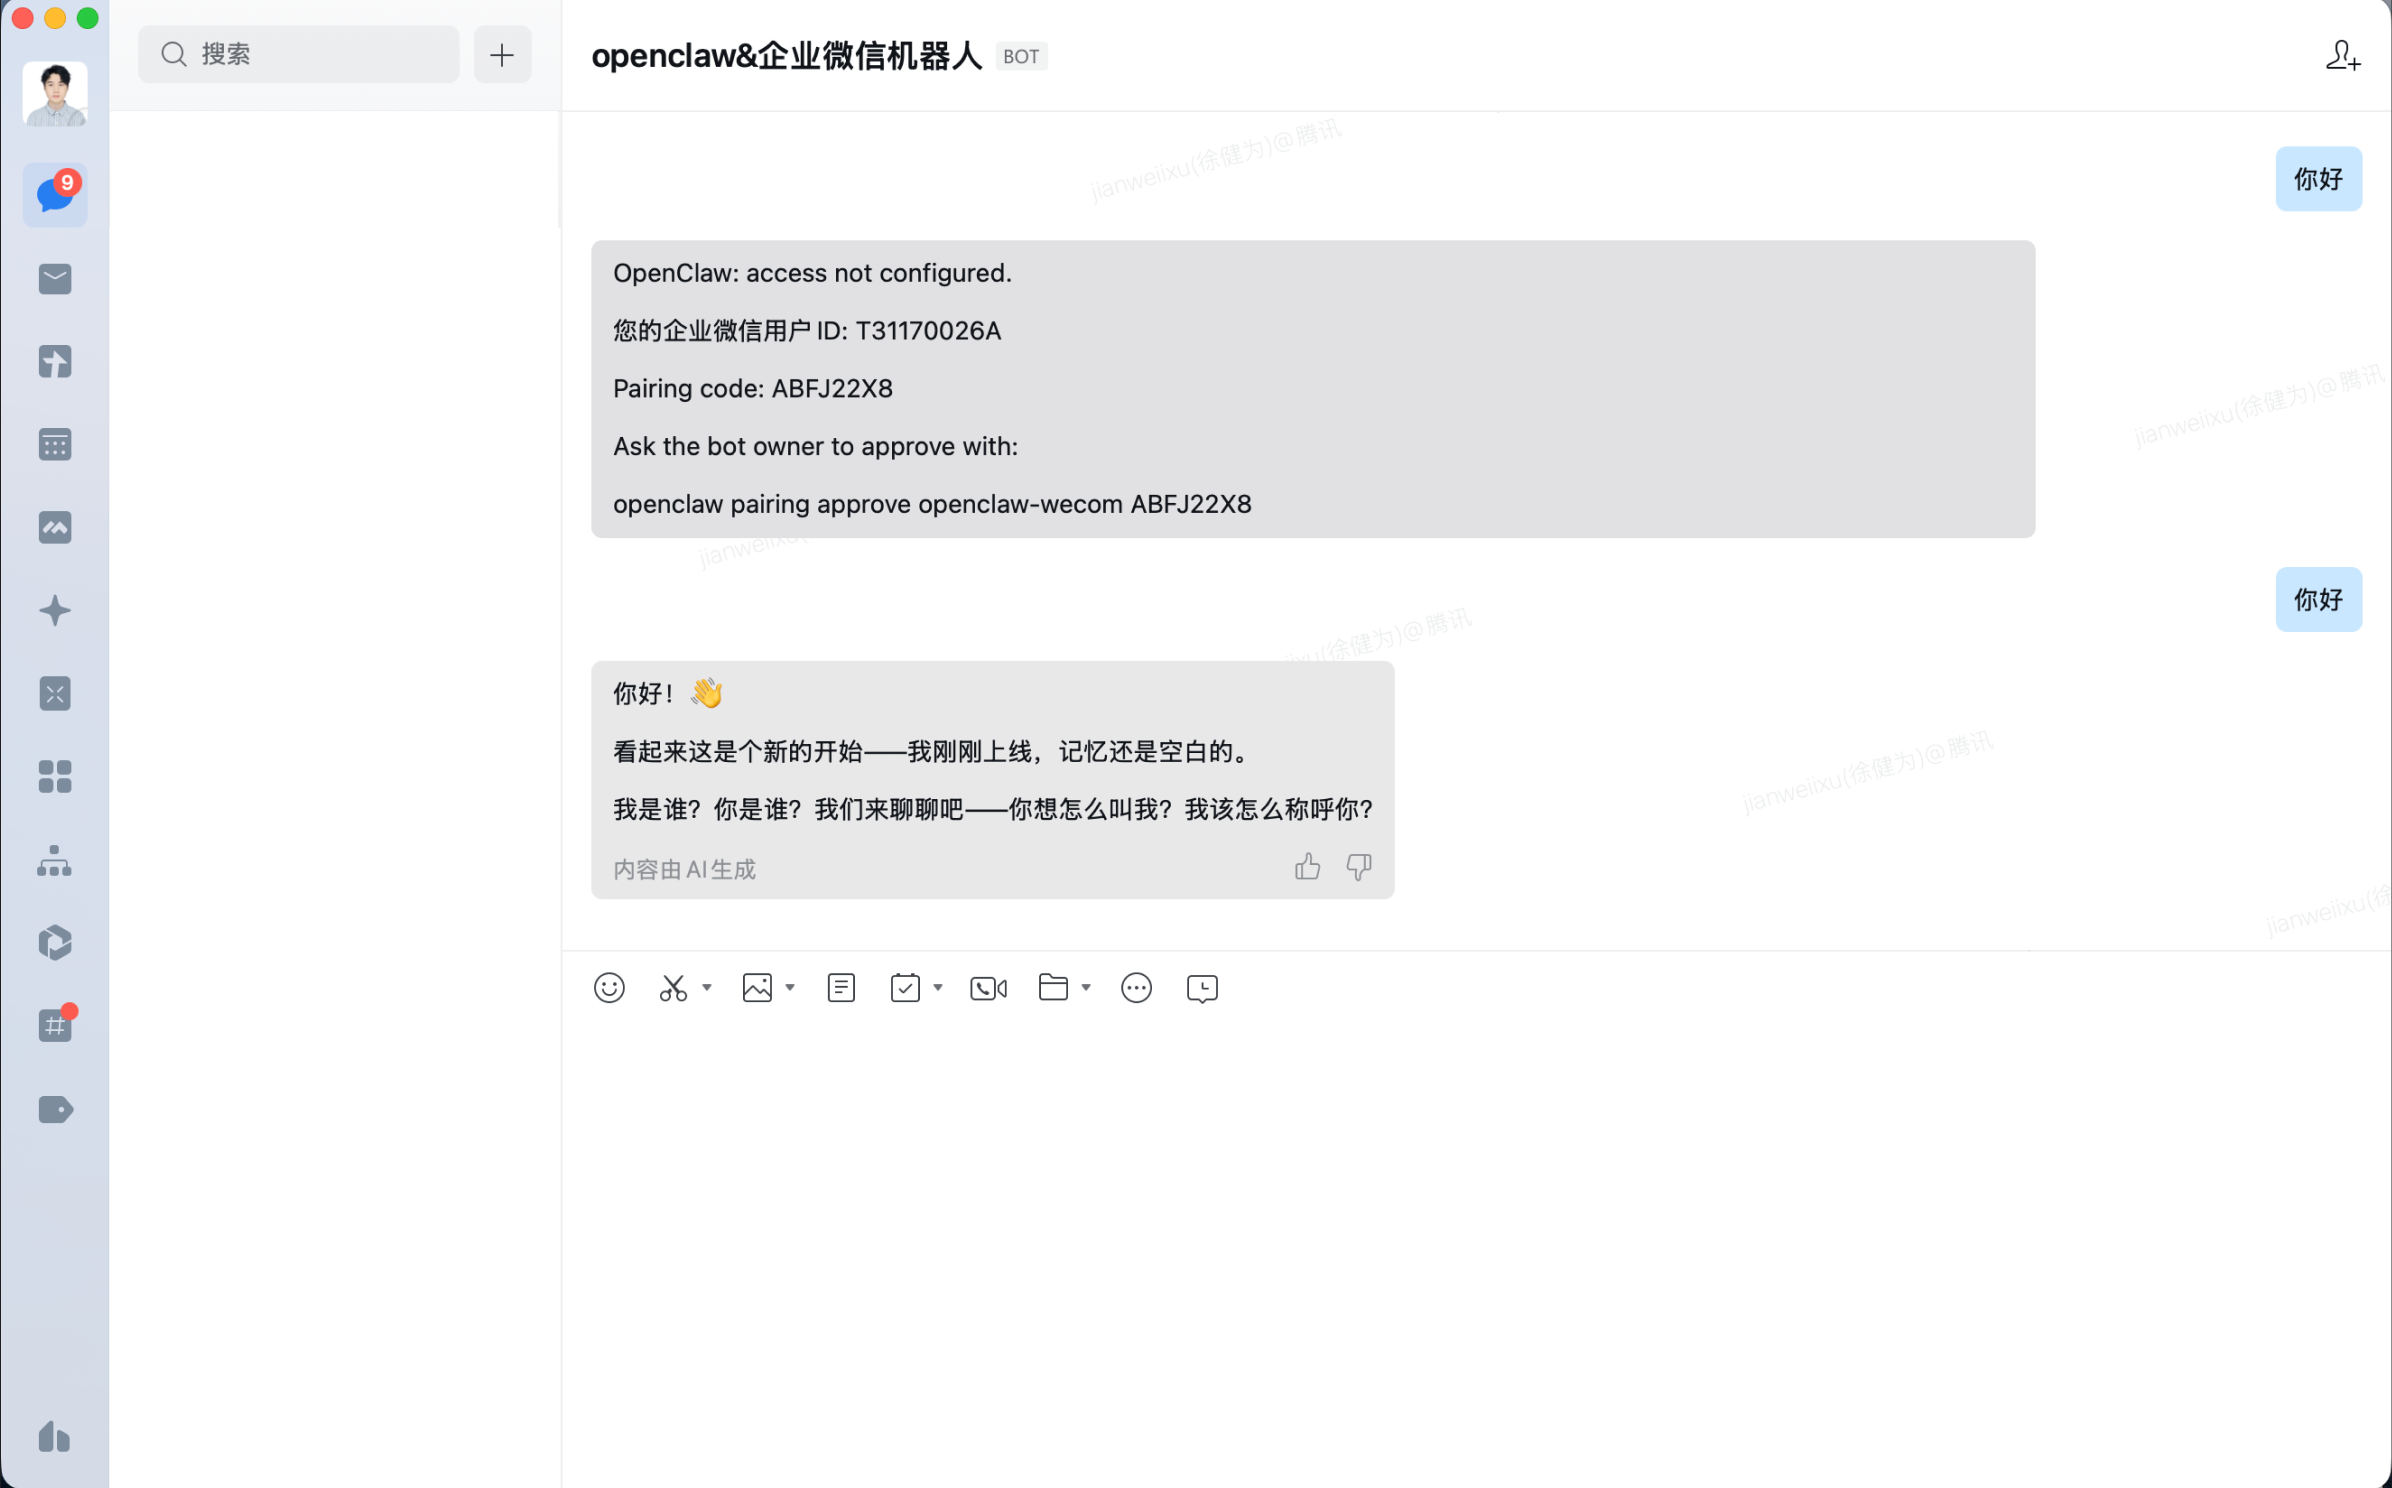Give a thumbs up to the AI reply
The image size is (2392, 1488).
coord(1307,867)
